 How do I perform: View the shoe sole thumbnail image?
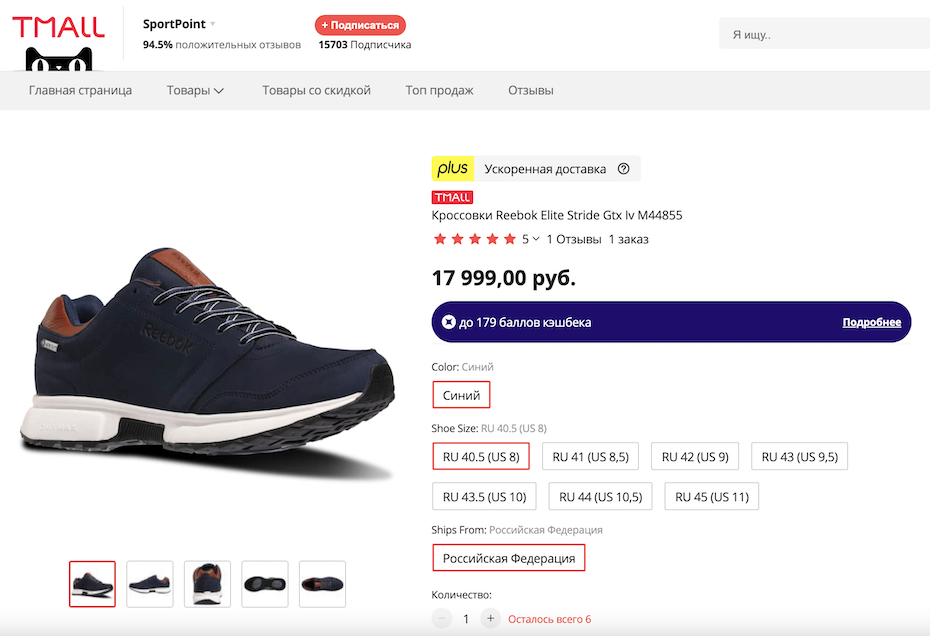265,583
